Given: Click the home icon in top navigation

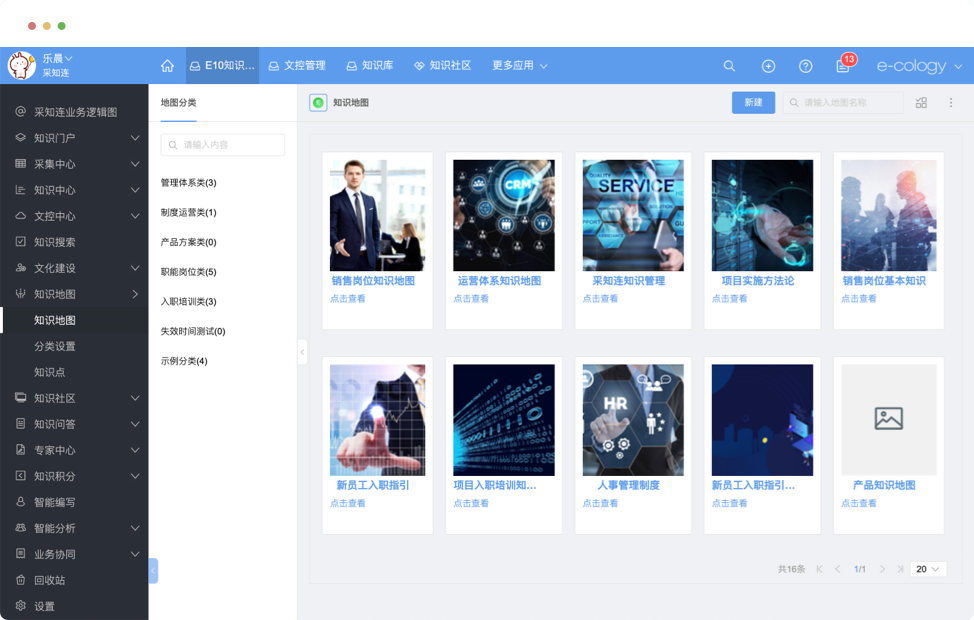Looking at the screenshot, I should (x=167, y=66).
